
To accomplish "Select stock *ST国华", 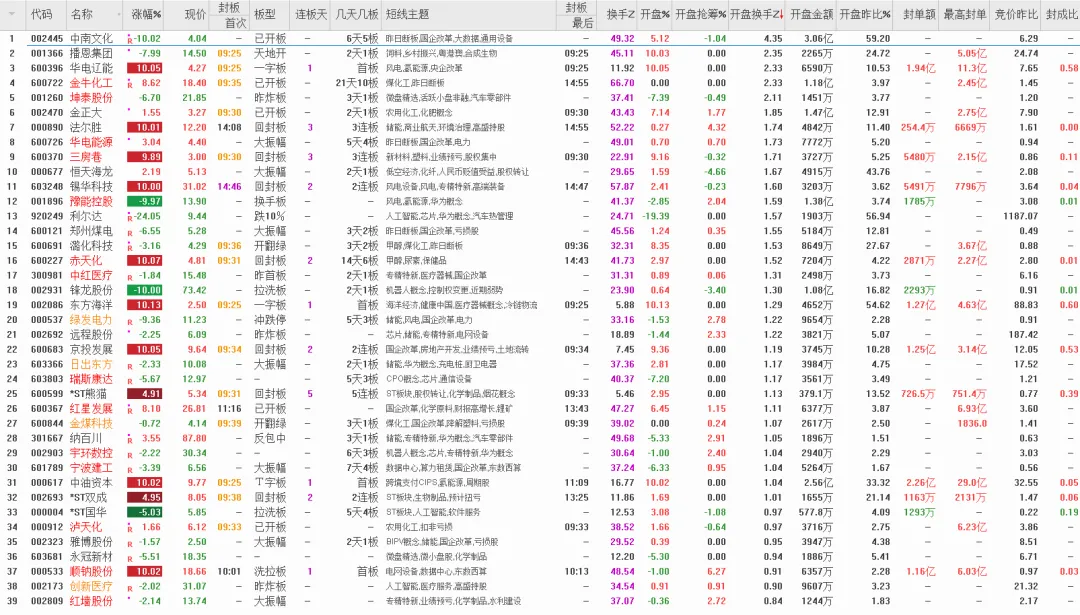I will pyautogui.click(x=88, y=512).
